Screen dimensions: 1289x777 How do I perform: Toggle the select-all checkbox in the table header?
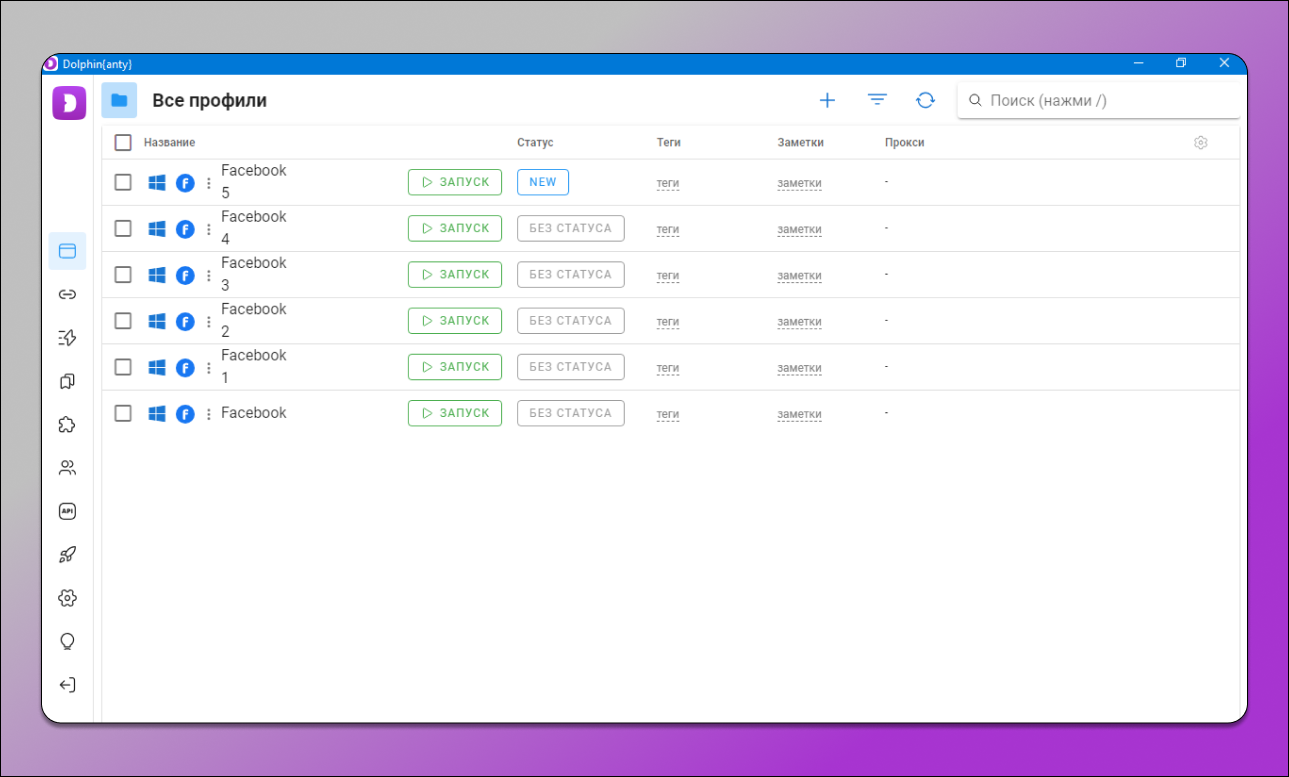click(123, 143)
